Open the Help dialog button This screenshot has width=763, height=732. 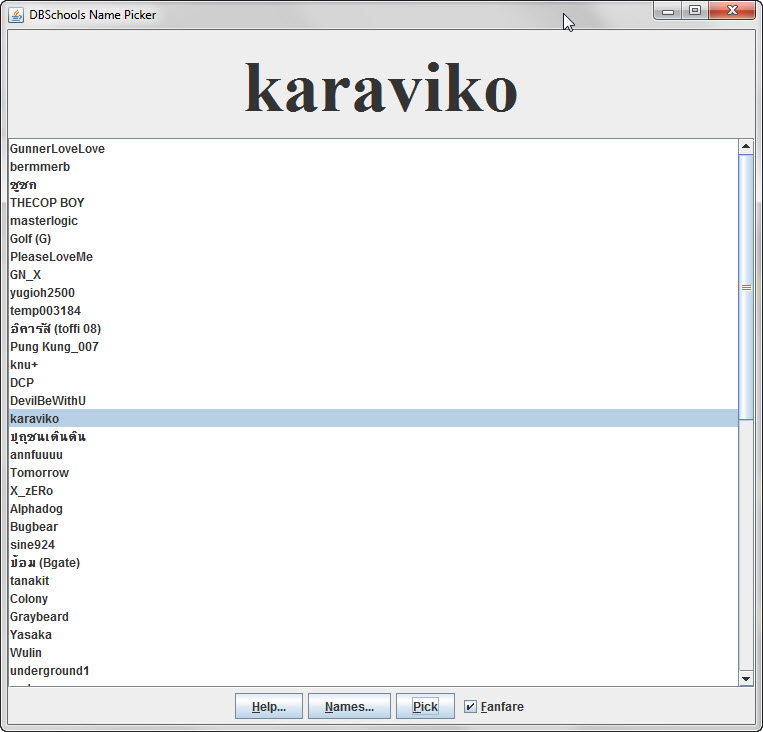pyautogui.click(x=269, y=706)
